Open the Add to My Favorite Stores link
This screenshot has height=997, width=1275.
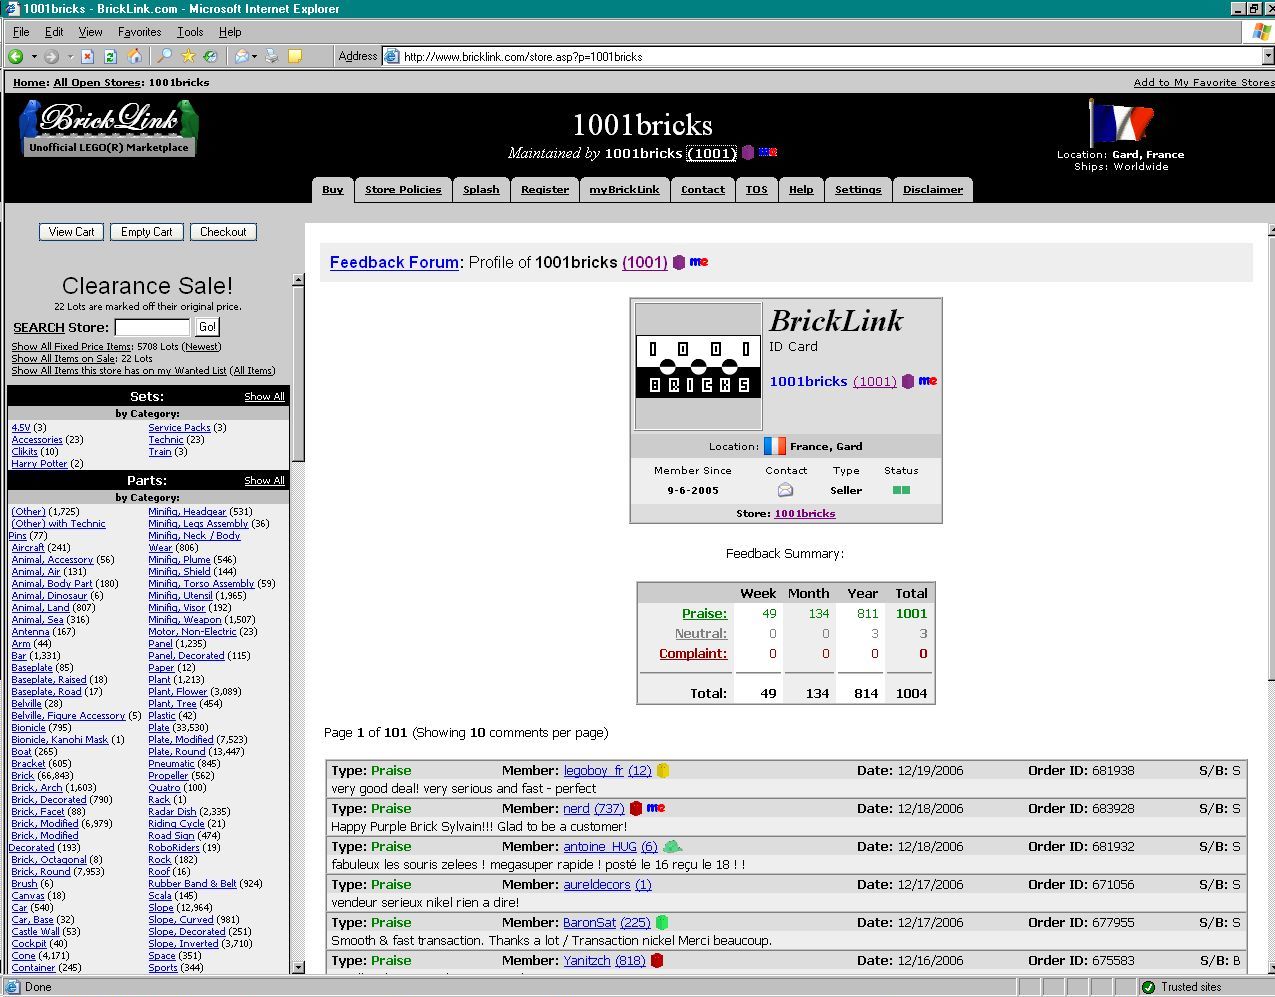[1204, 83]
